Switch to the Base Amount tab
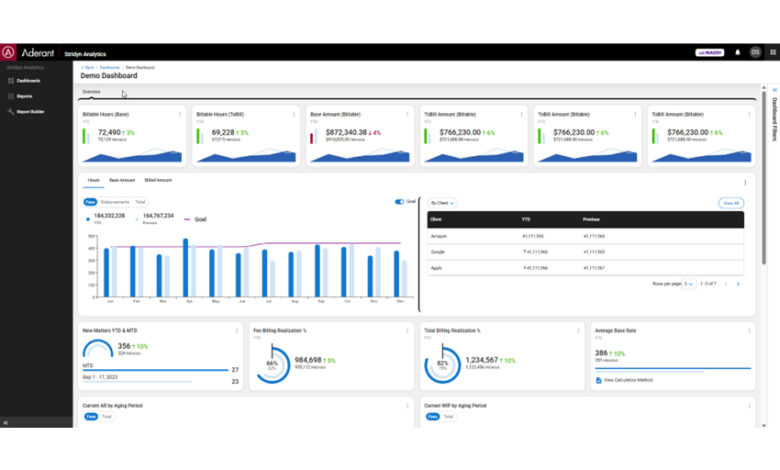Screen dimensions: 780x470 122,180
